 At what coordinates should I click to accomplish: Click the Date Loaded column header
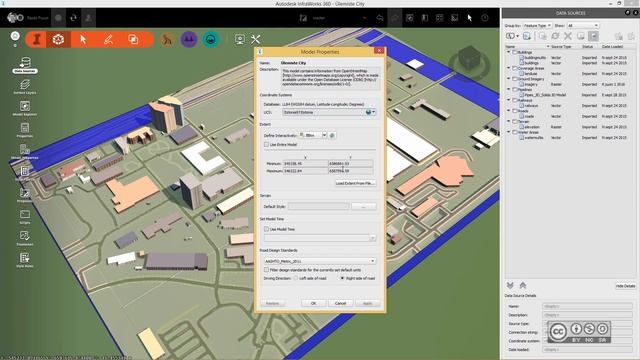[x=612, y=47]
